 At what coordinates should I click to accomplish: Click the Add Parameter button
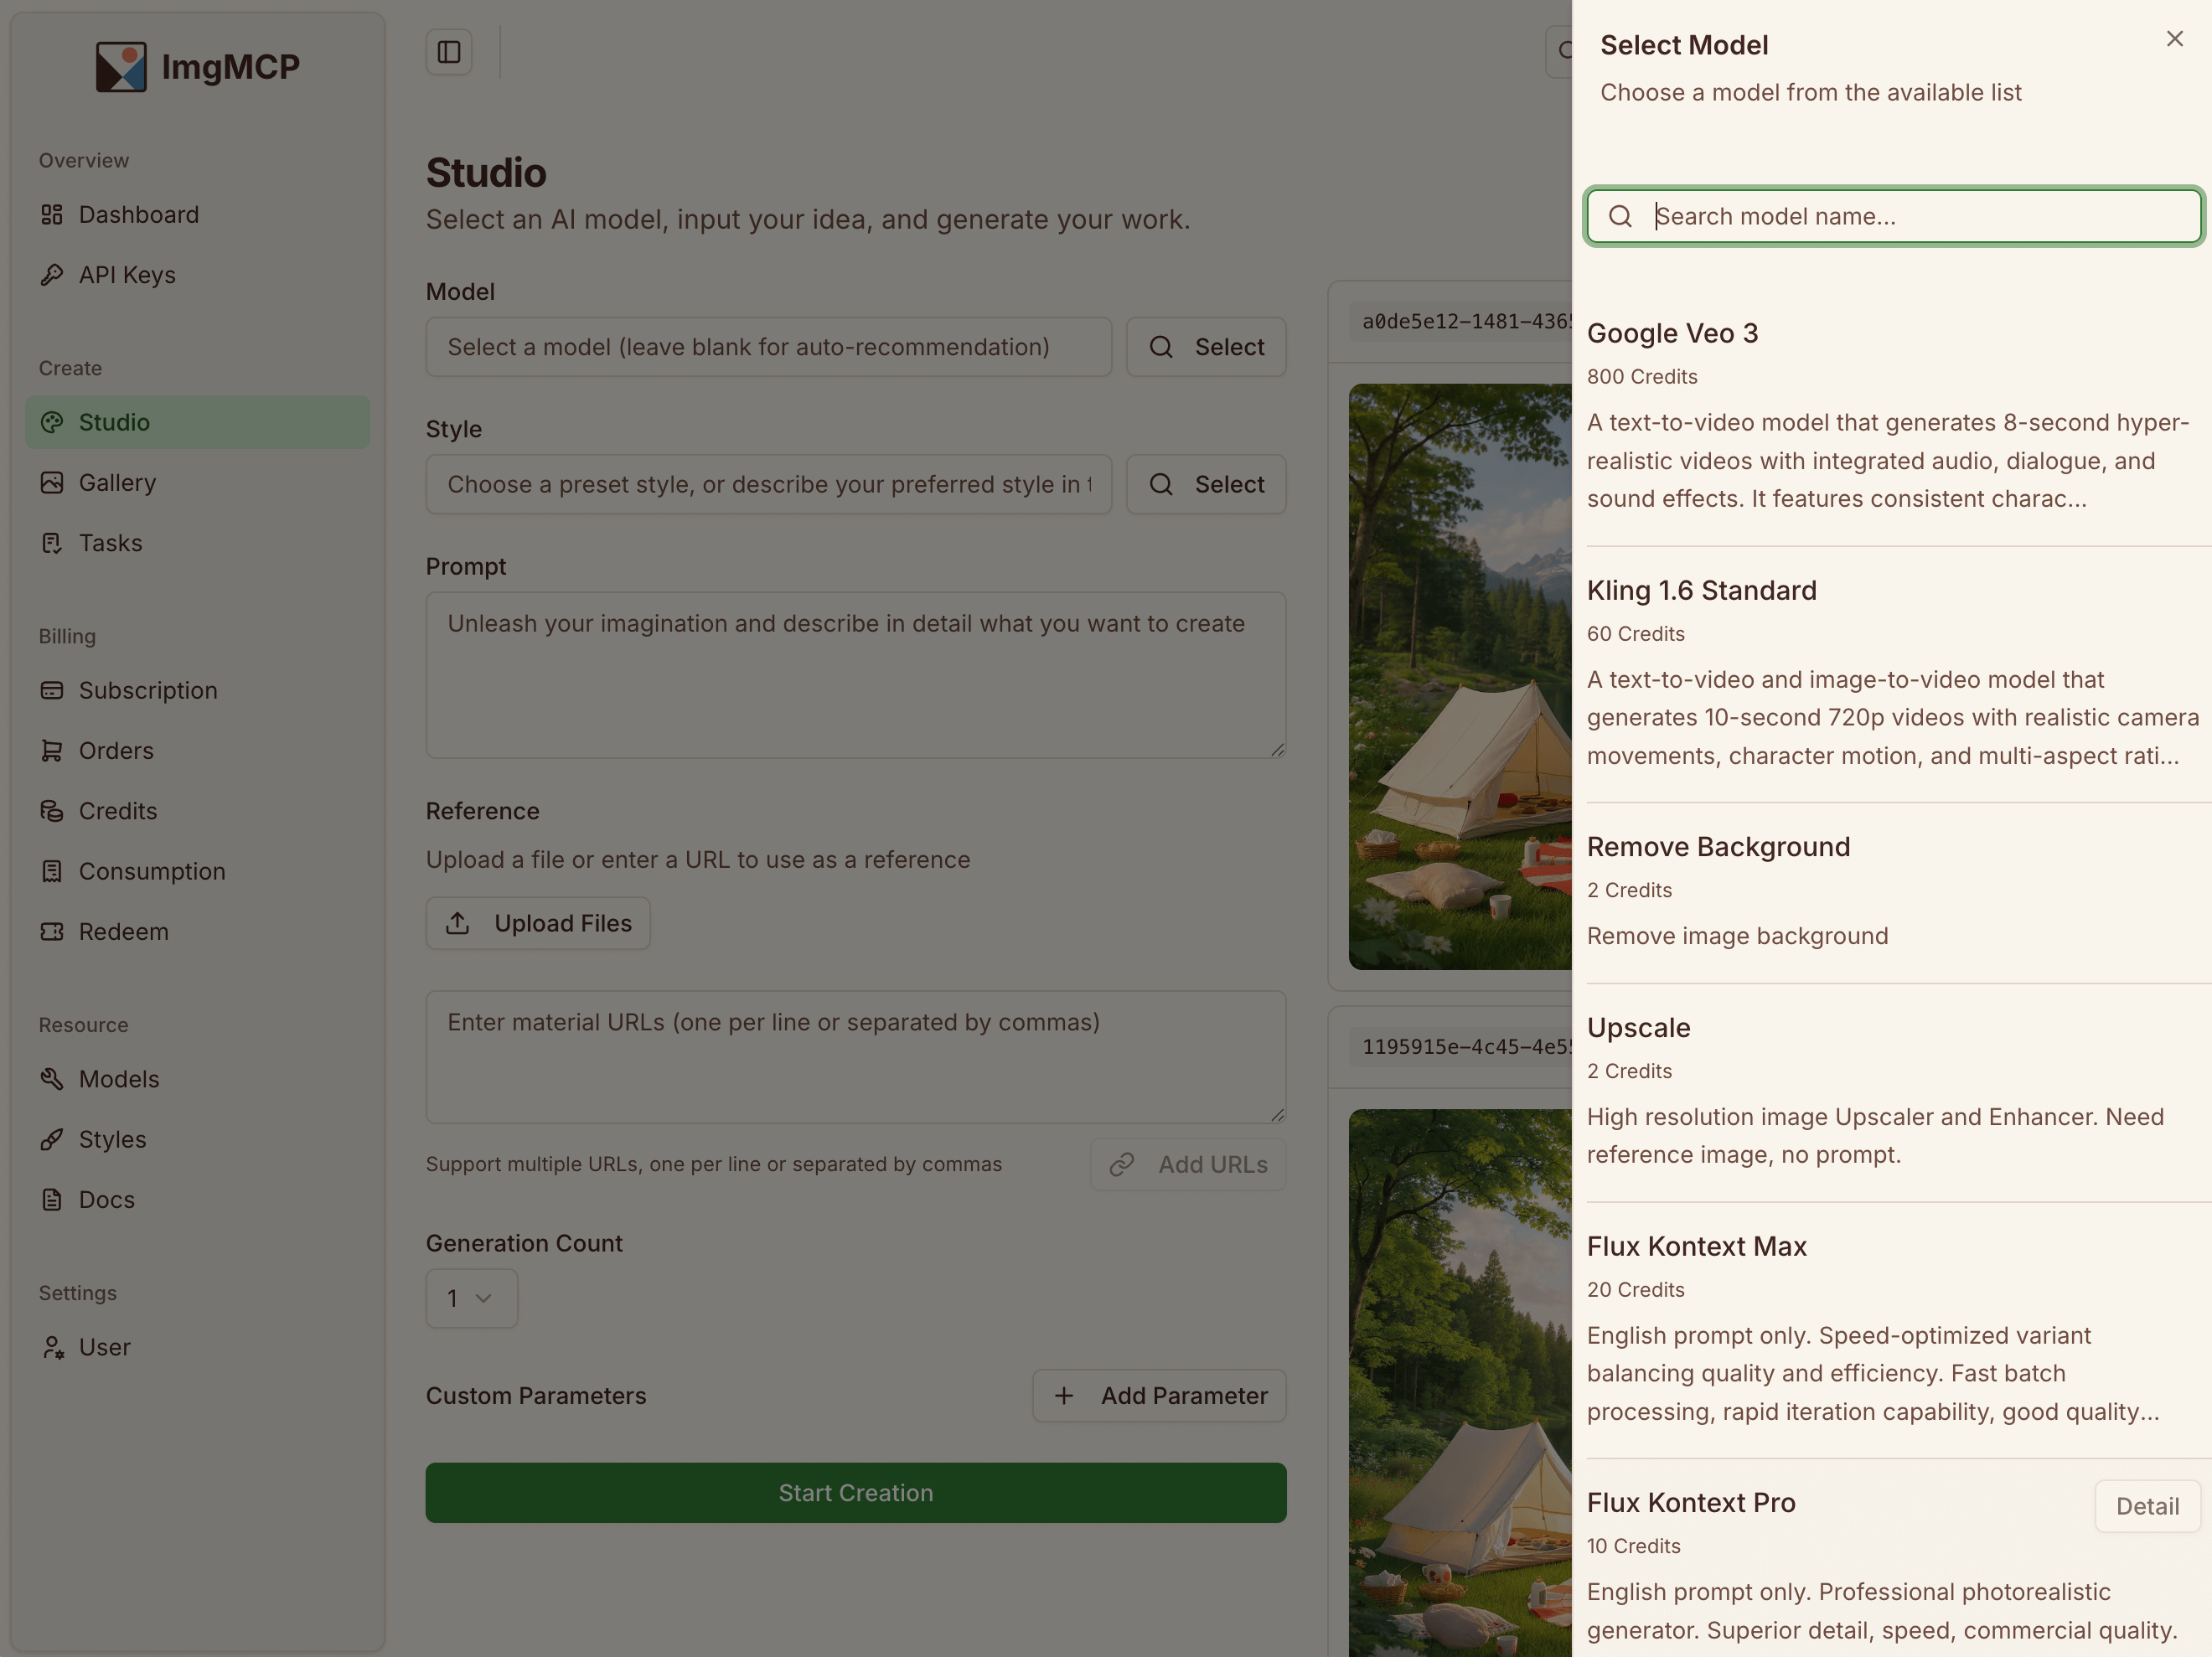coord(1159,1396)
